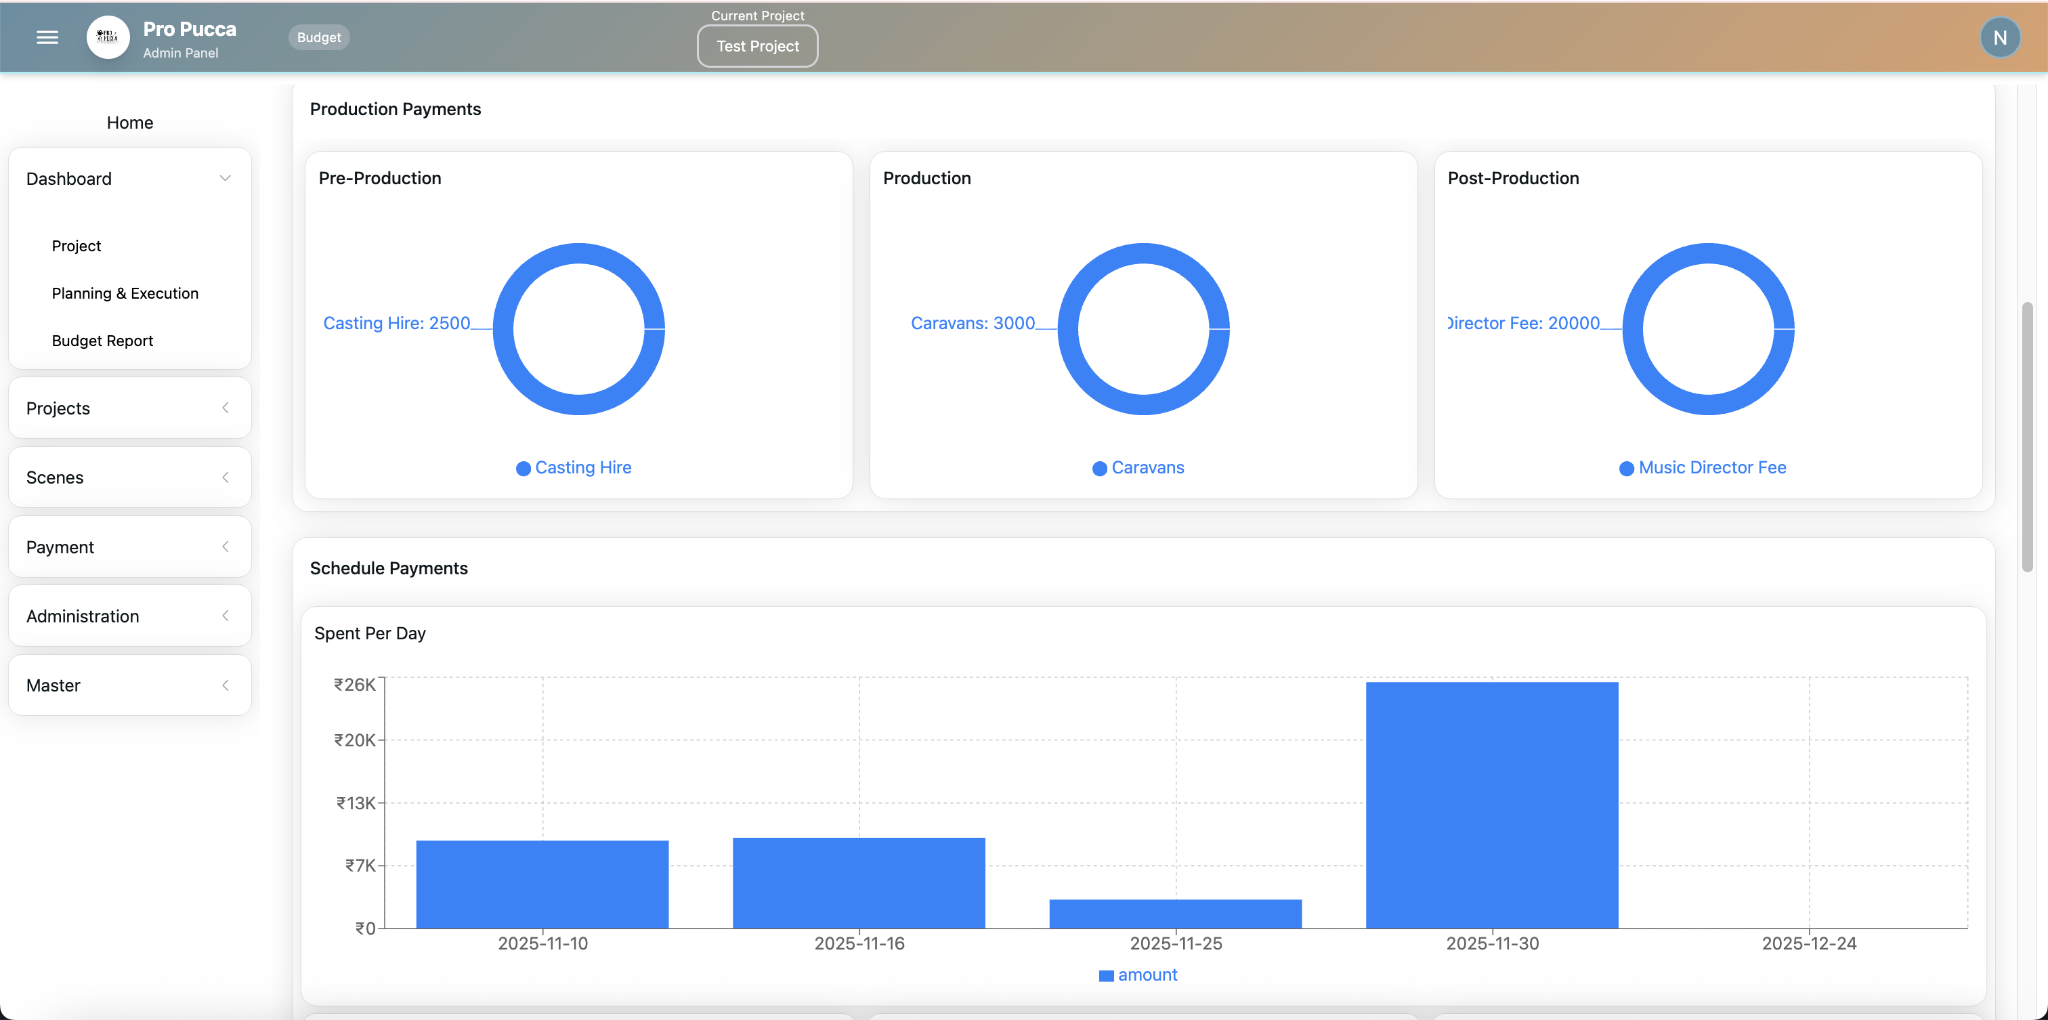
Task: Click the 2025-11-30 bar in chart
Action: (x=1491, y=805)
